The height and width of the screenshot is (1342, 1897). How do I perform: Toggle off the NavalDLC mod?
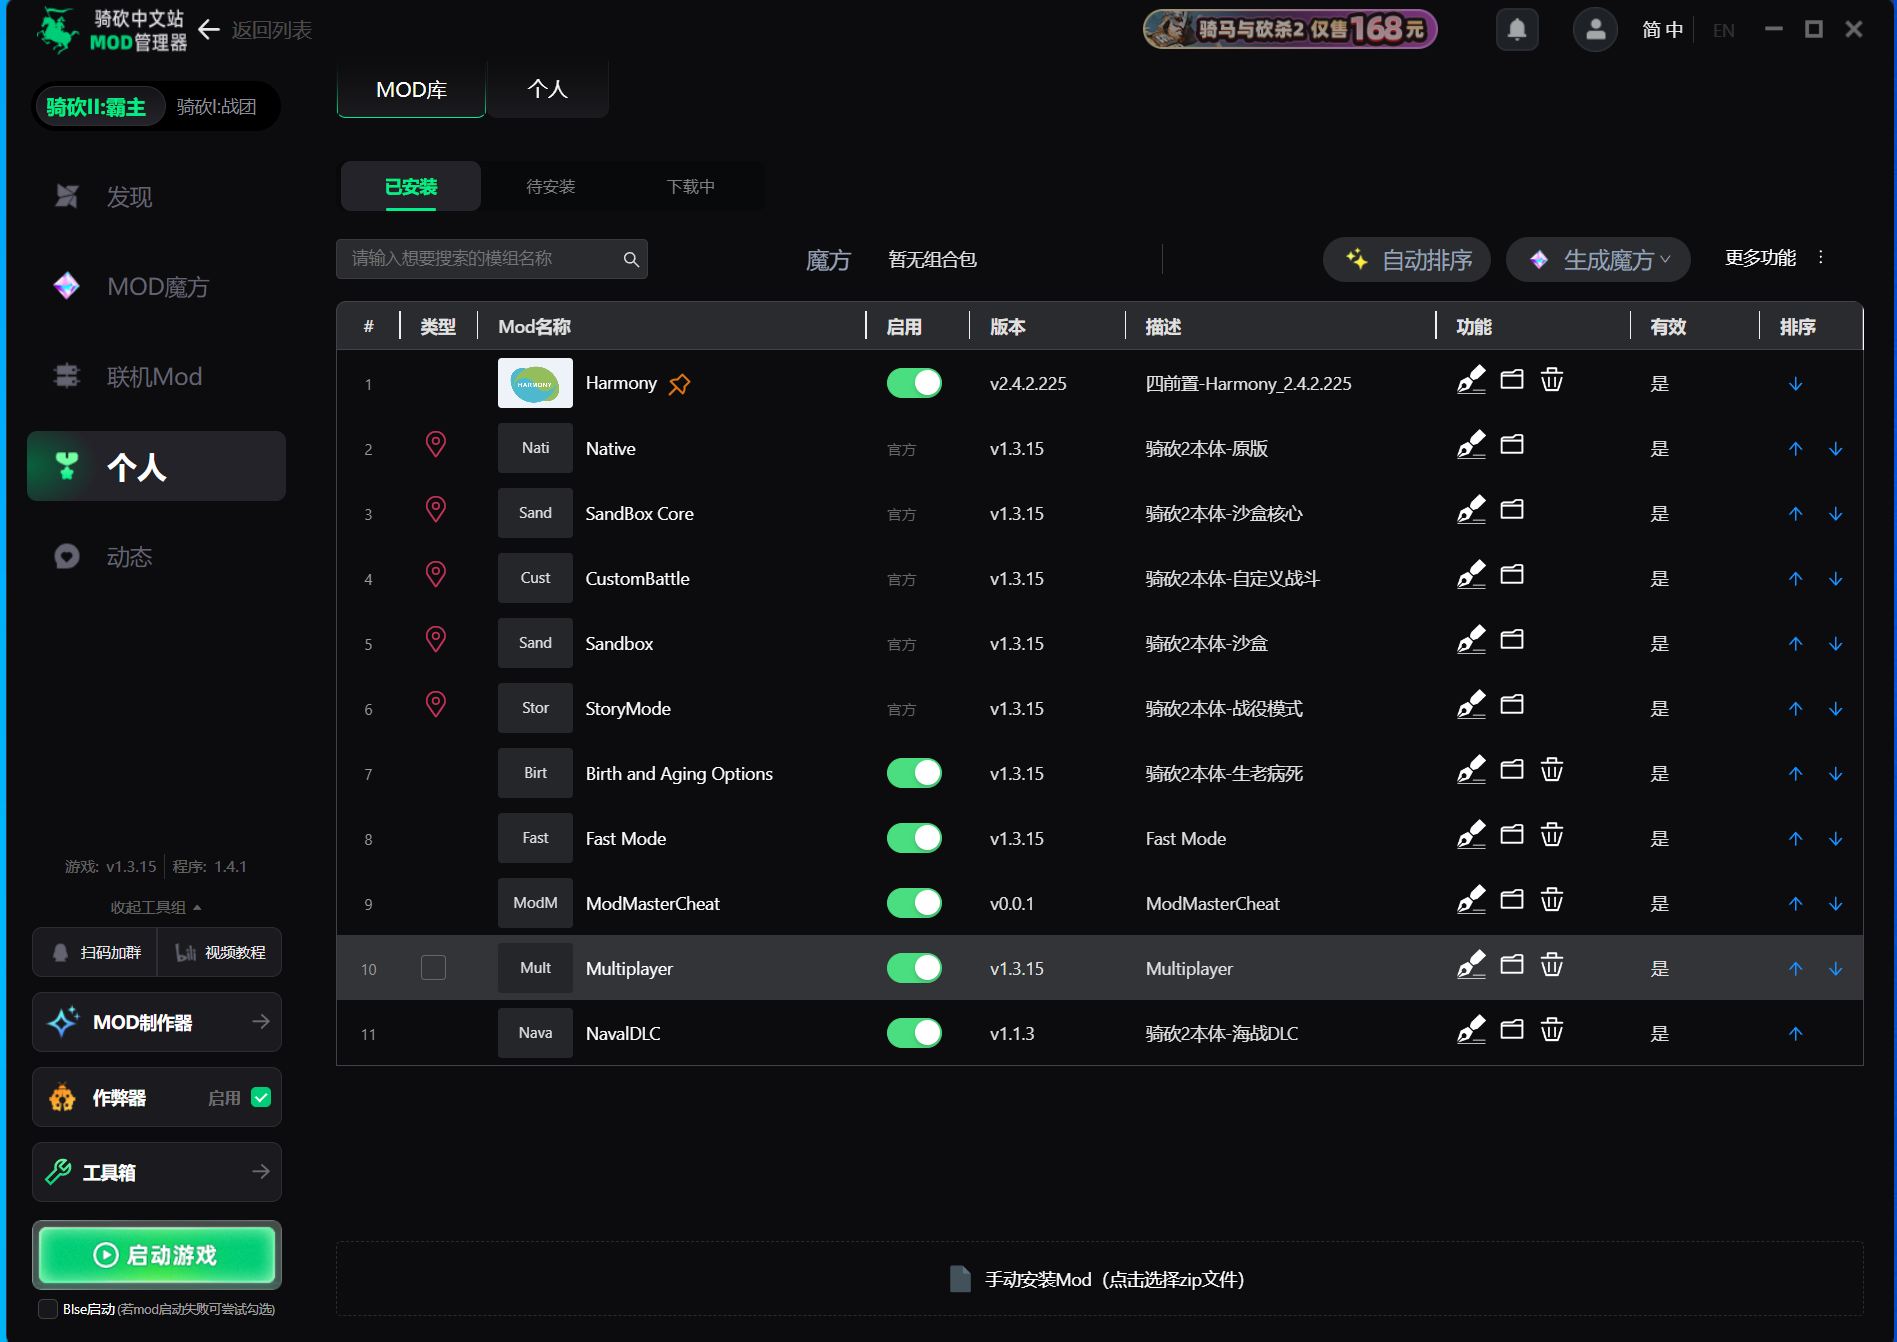tap(914, 1033)
